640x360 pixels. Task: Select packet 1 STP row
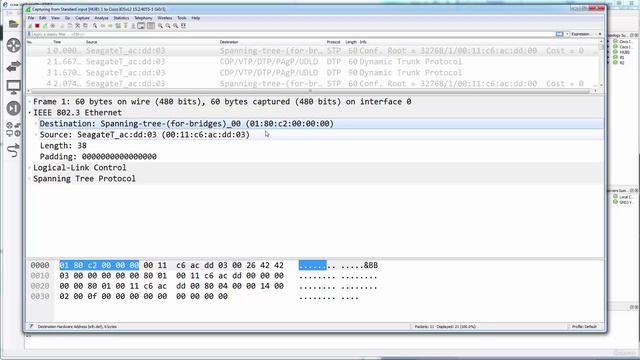click(312, 51)
